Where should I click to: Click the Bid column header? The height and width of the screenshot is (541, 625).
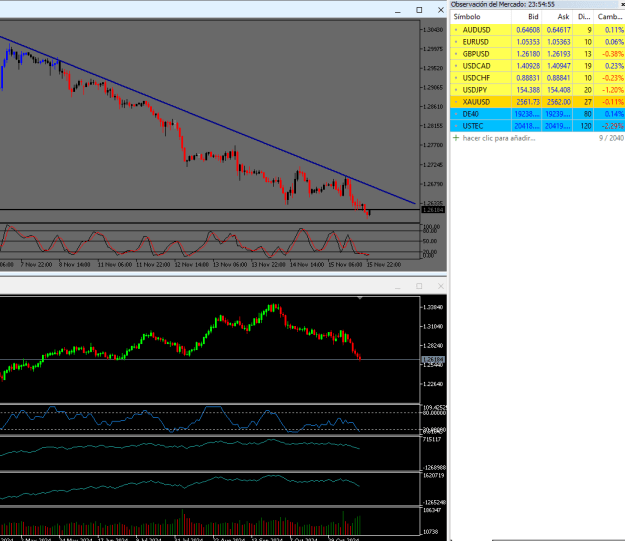pos(533,17)
